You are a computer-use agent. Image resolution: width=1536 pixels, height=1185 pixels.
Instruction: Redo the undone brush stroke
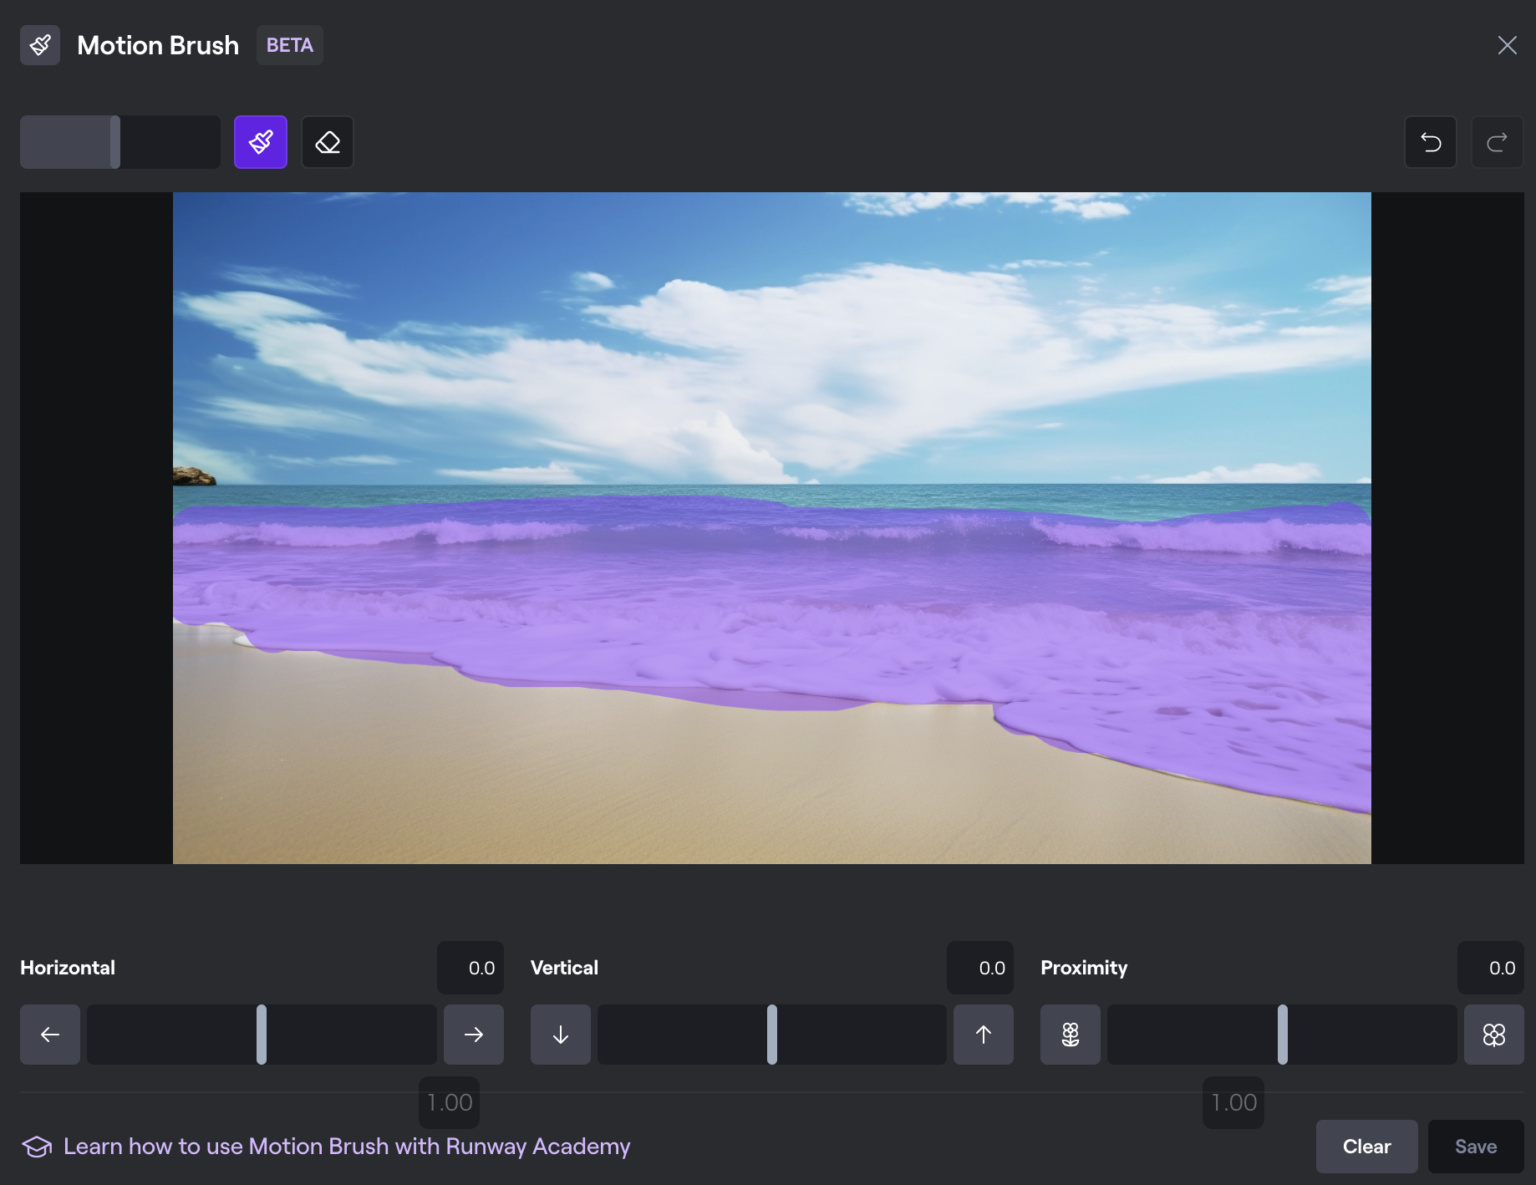(1496, 141)
